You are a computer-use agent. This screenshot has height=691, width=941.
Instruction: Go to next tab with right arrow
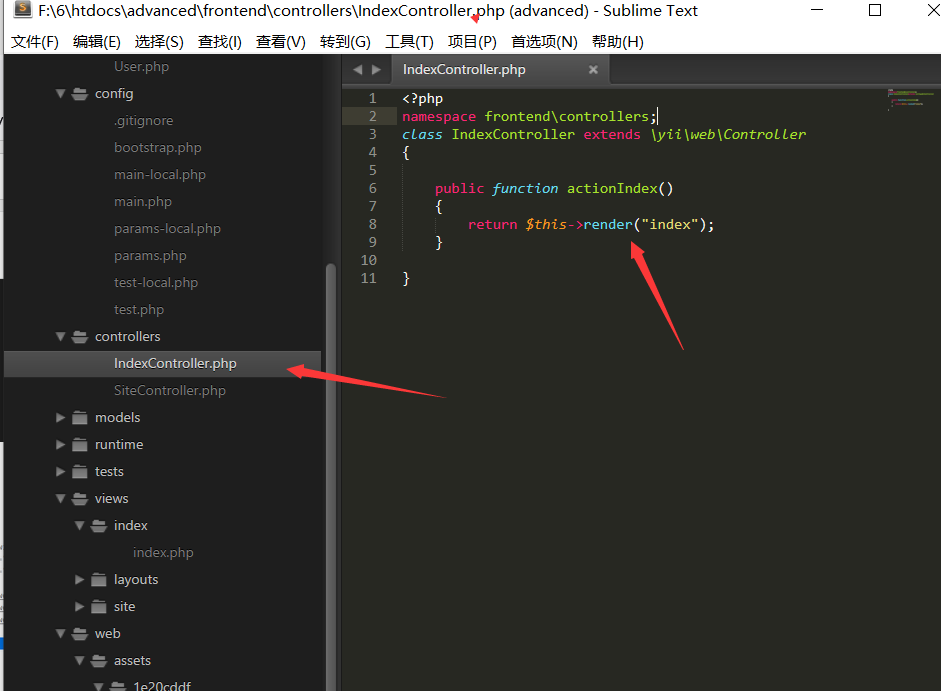376,70
